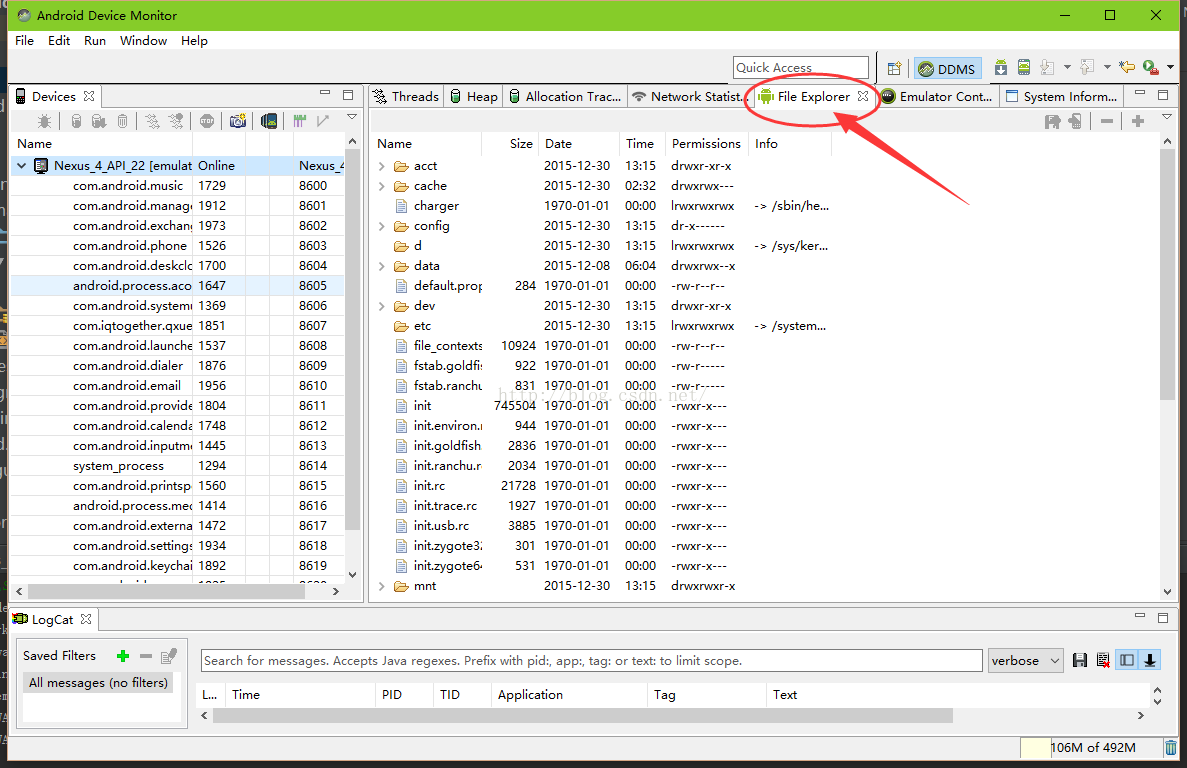Close the LogCat tab

86,620
